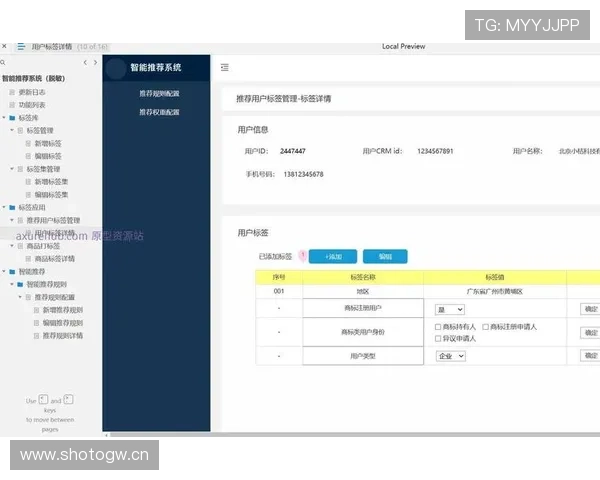The width and height of the screenshot is (600, 480).
Task: Go to previous page with left chevron
Action: [x=85, y=62]
